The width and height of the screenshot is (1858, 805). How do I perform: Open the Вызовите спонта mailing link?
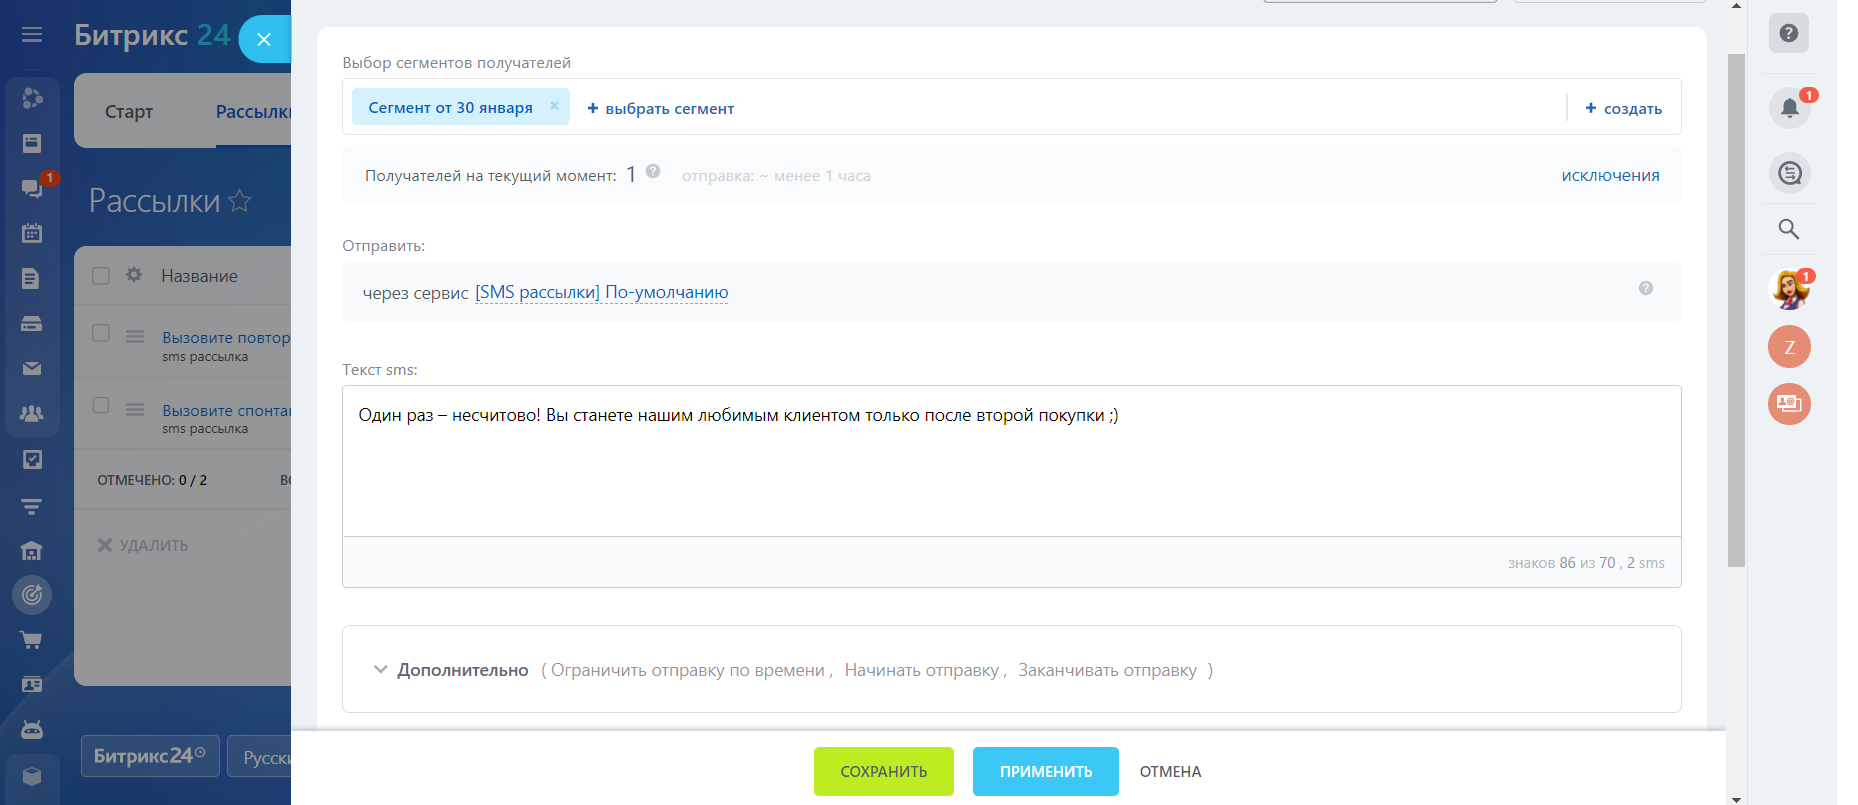click(226, 410)
